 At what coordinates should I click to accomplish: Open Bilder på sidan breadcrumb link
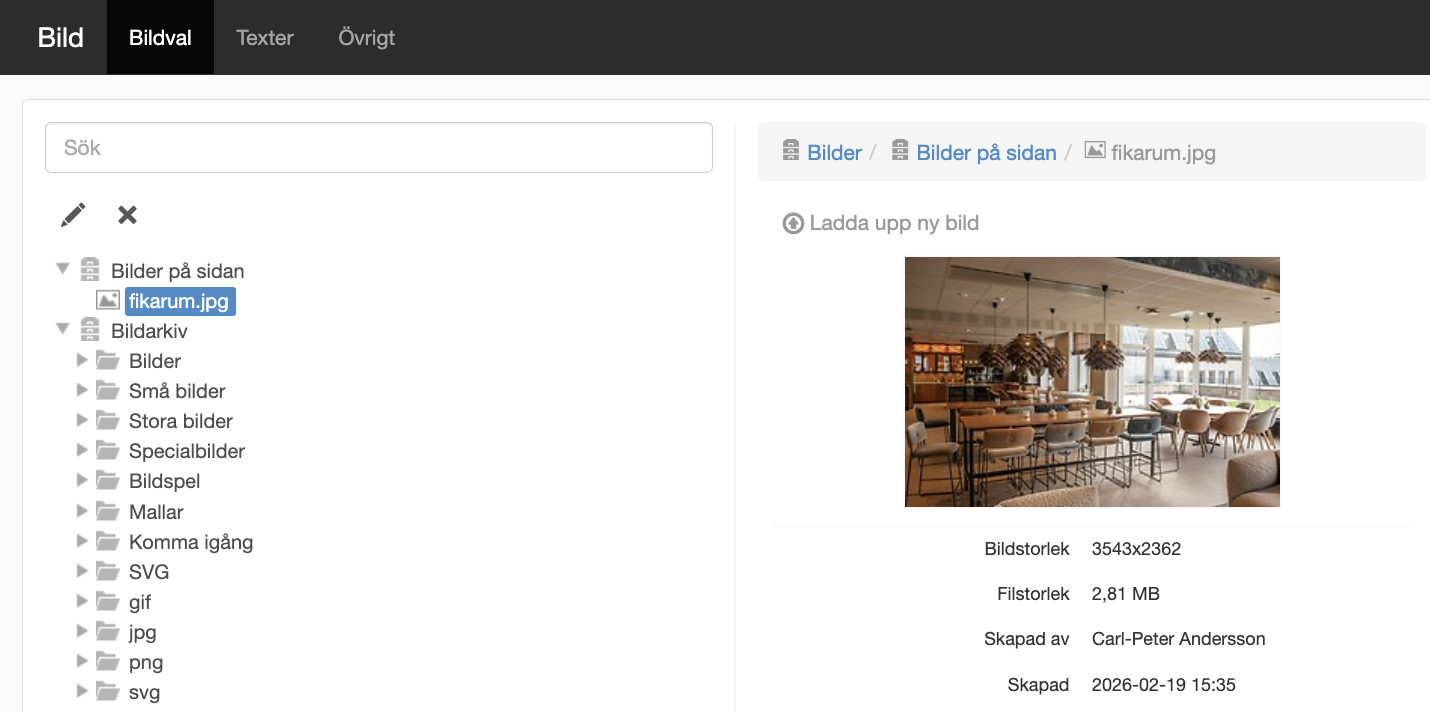pos(987,153)
